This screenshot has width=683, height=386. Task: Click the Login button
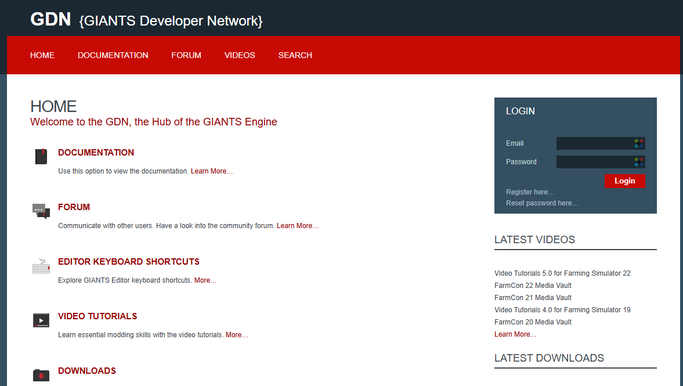coord(625,181)
